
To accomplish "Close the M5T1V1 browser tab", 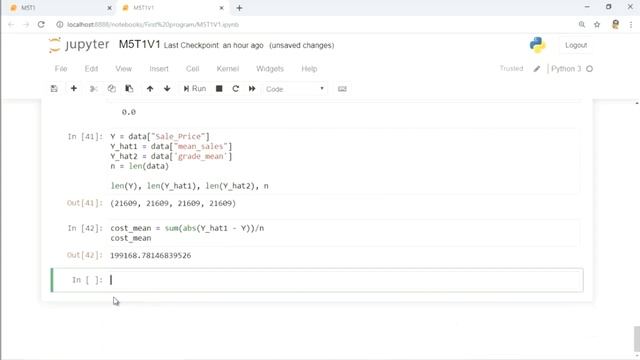I will (x=222, y=8).
